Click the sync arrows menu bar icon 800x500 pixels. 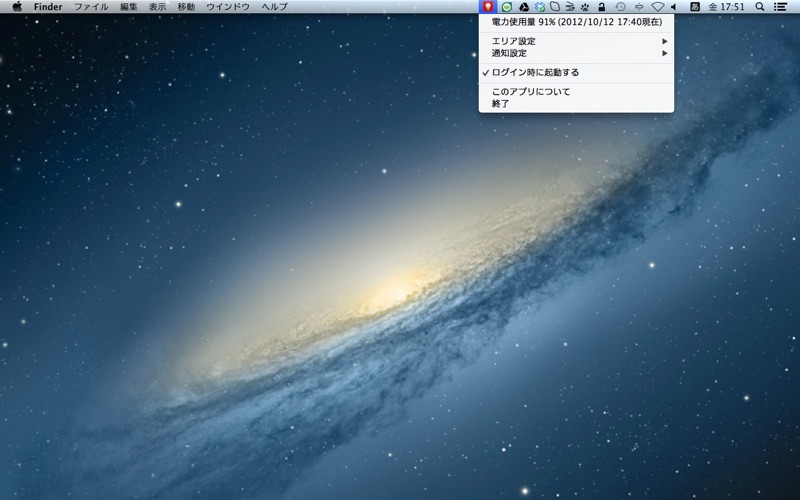(x=639, y=7)
